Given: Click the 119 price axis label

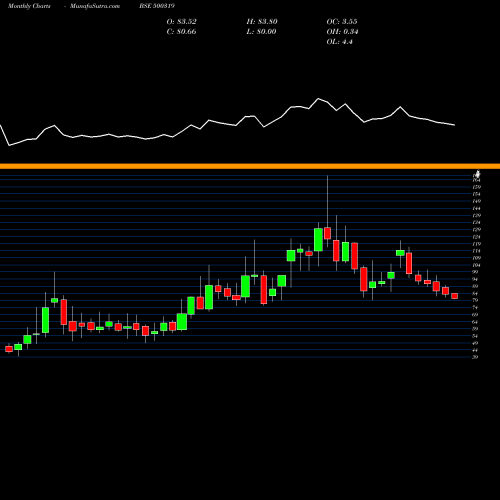Looking at the screenshot, I should tap(477, 244).
